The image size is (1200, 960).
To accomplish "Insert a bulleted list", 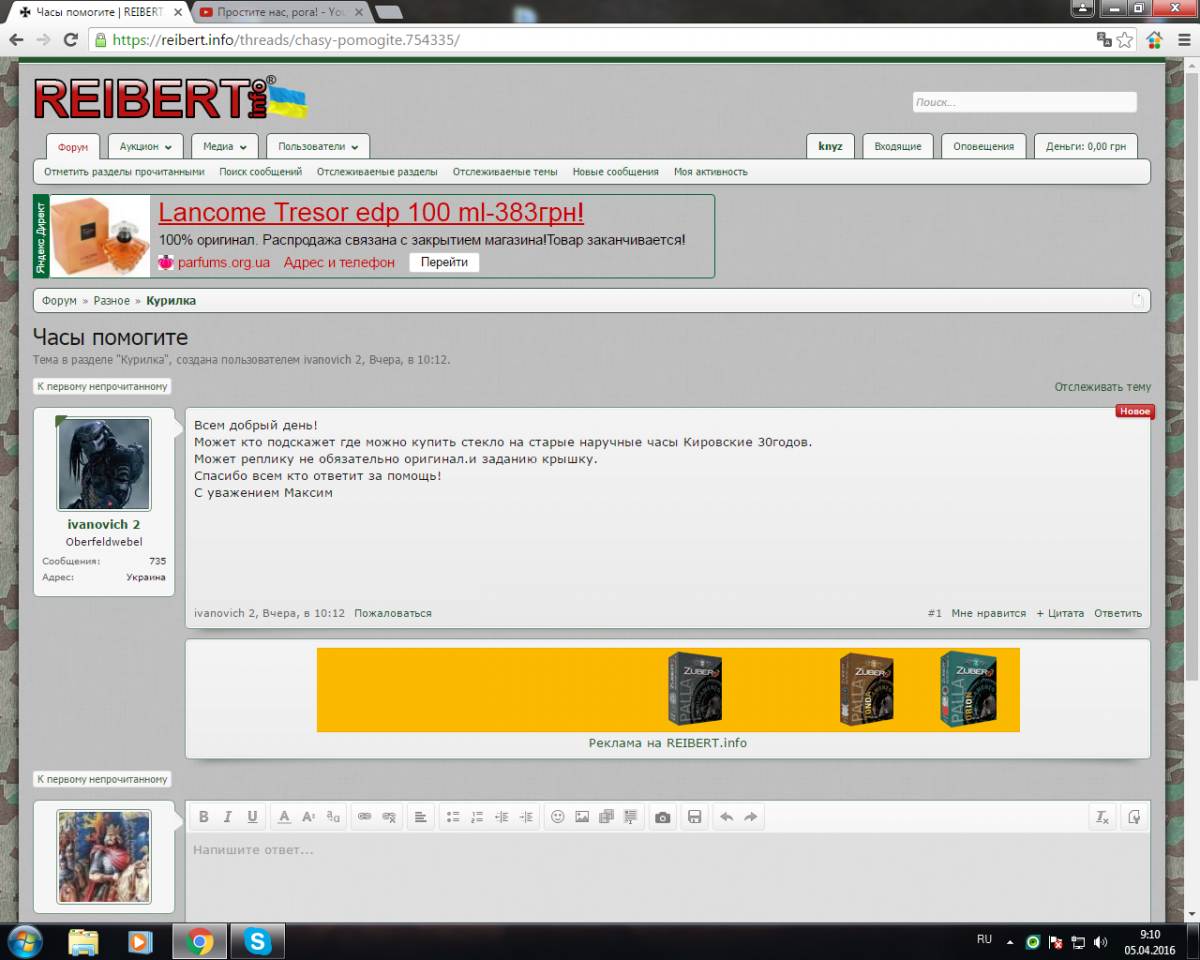I will click(453, 817).
